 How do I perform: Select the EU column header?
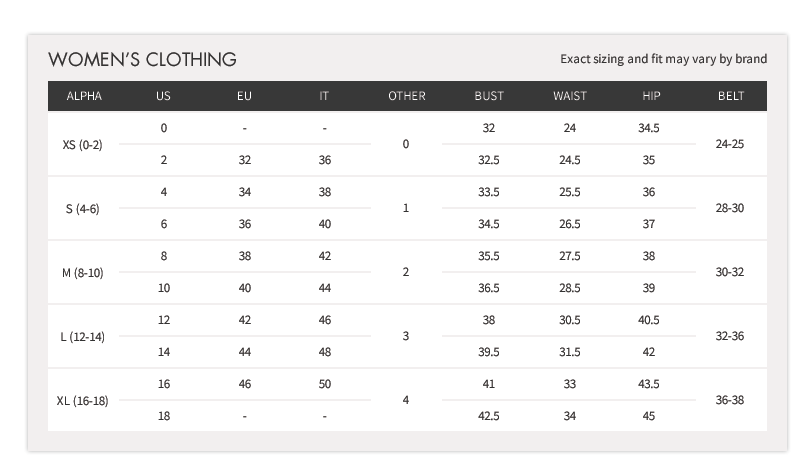pos(244,96)
